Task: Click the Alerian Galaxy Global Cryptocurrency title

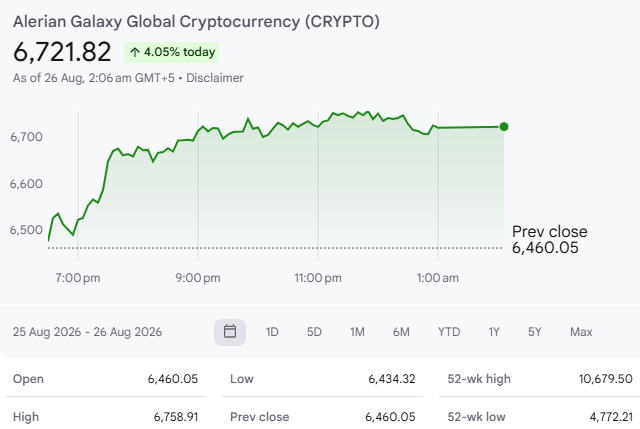Action: pyautogui.click(x=196, y=22)
